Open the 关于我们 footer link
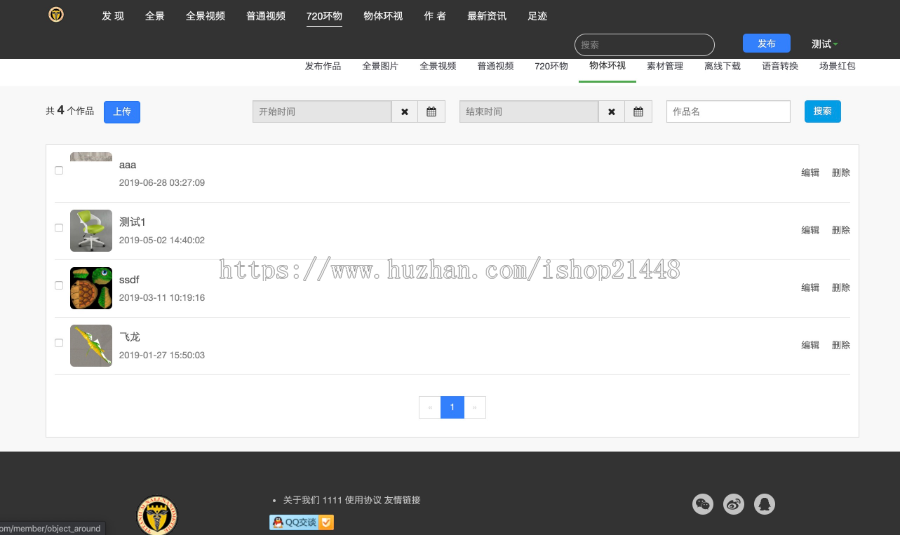The image size is (900, 535). 301,500
